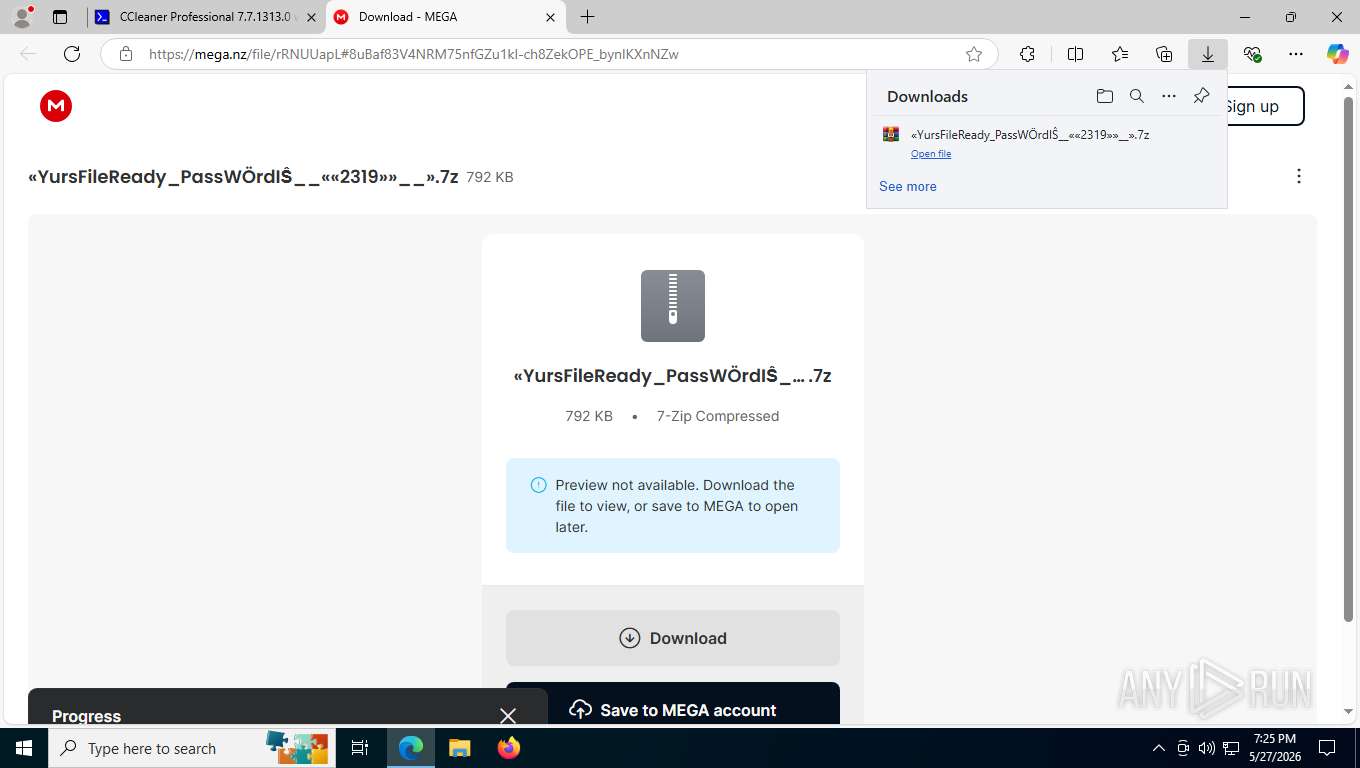Click the file name in Downloads panel
The height and width of the screenshot is (768, 1360).
pyautogui.click(x=1030, y=134)
